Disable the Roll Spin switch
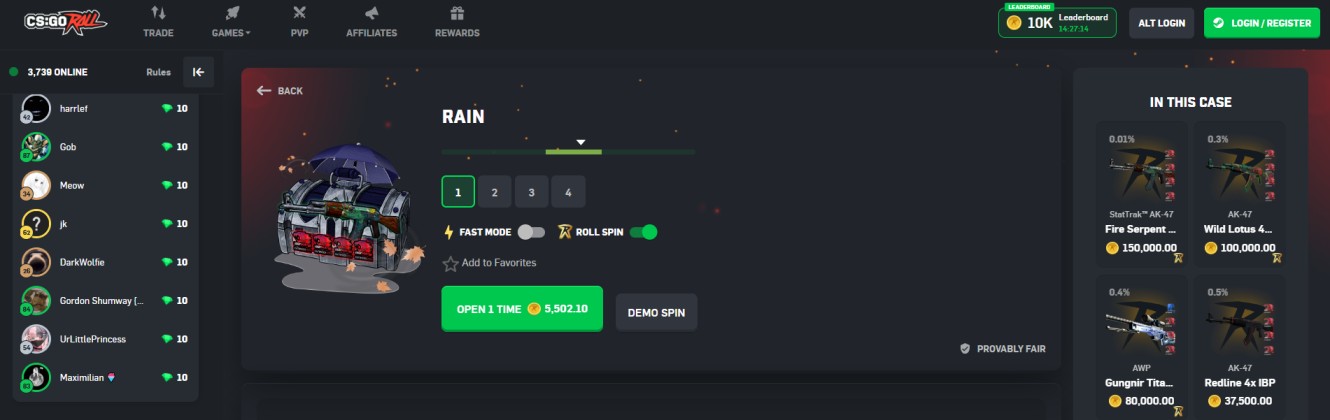Screen dimensions: 1330x420 point(643,232)
